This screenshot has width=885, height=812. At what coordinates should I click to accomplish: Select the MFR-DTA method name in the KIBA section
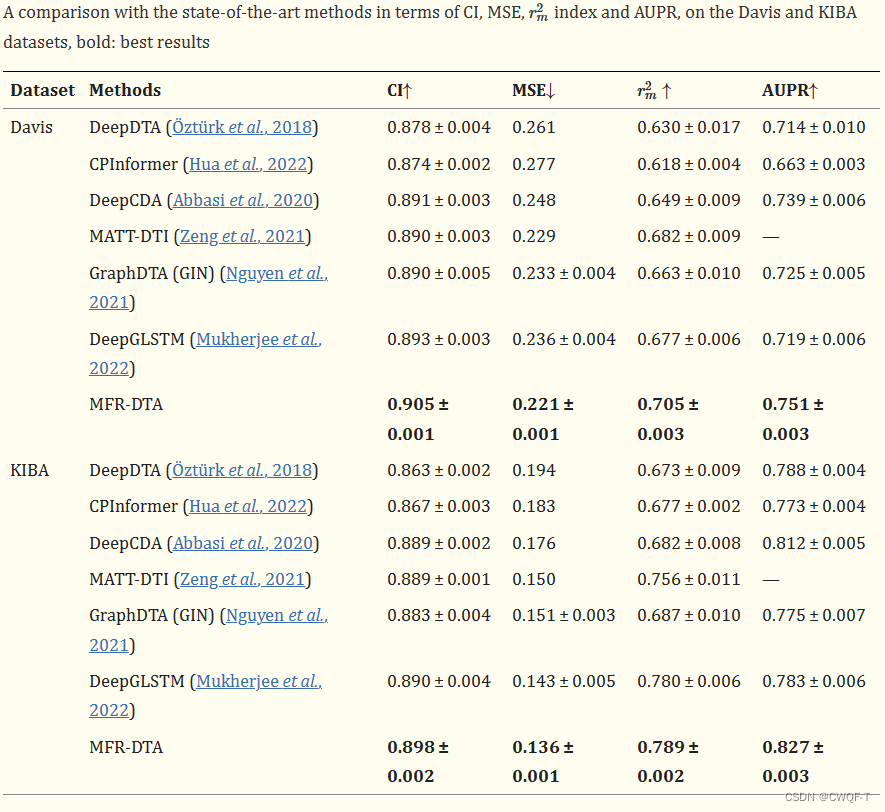(126, 748)
